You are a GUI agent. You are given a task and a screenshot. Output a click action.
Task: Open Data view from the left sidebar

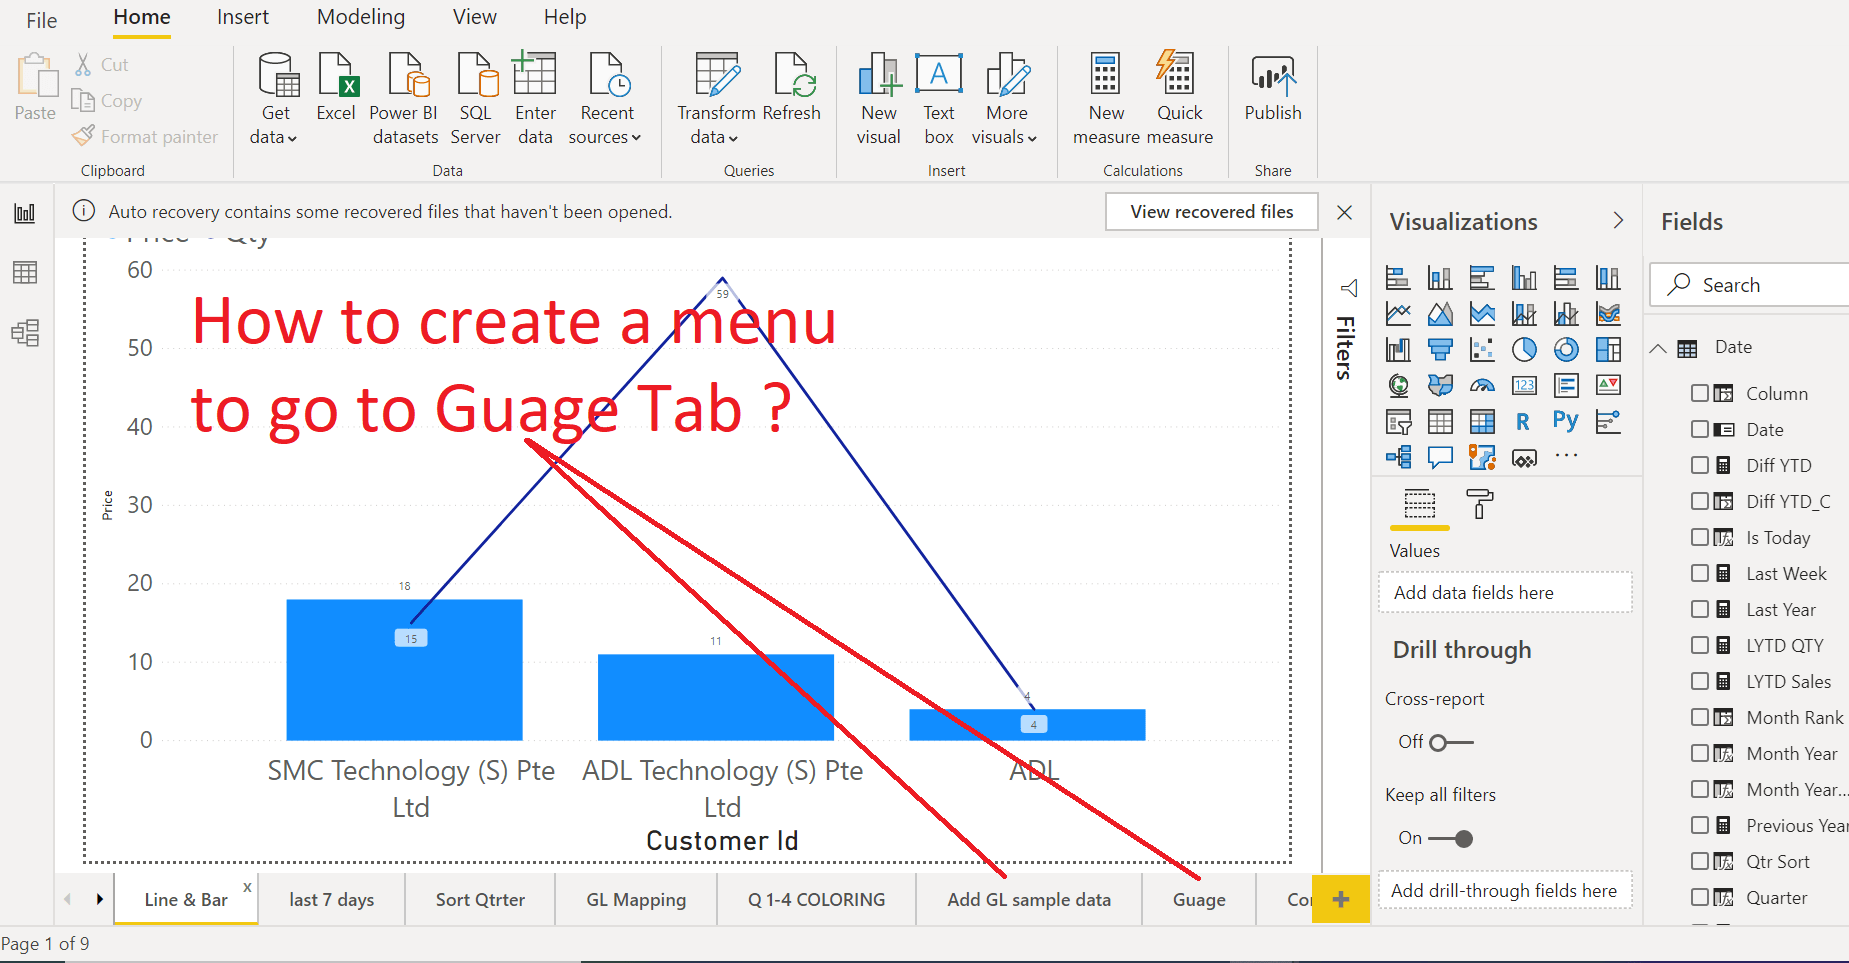[24, 272]
